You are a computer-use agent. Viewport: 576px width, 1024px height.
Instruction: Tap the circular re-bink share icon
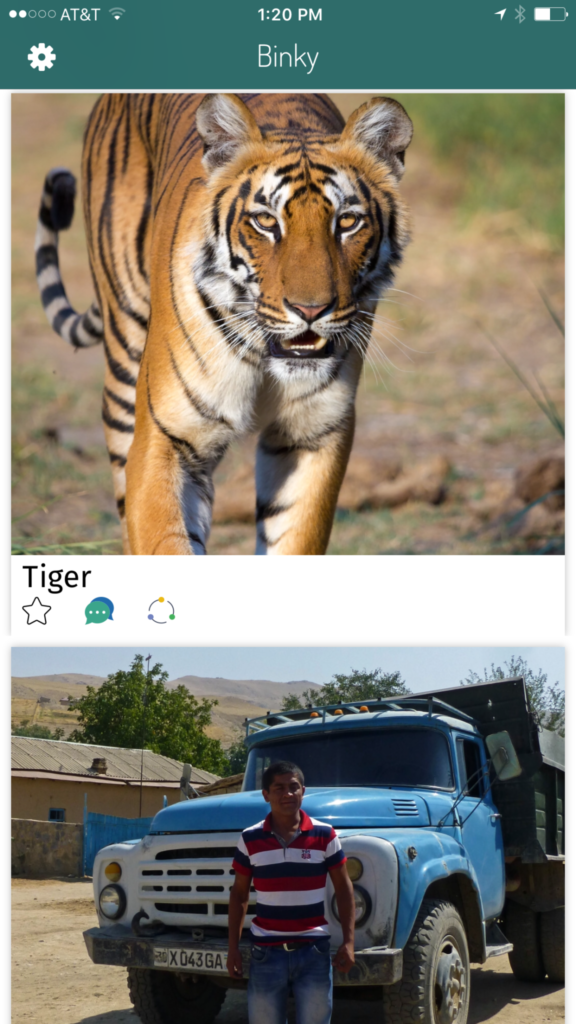click(x=161, y=611)
